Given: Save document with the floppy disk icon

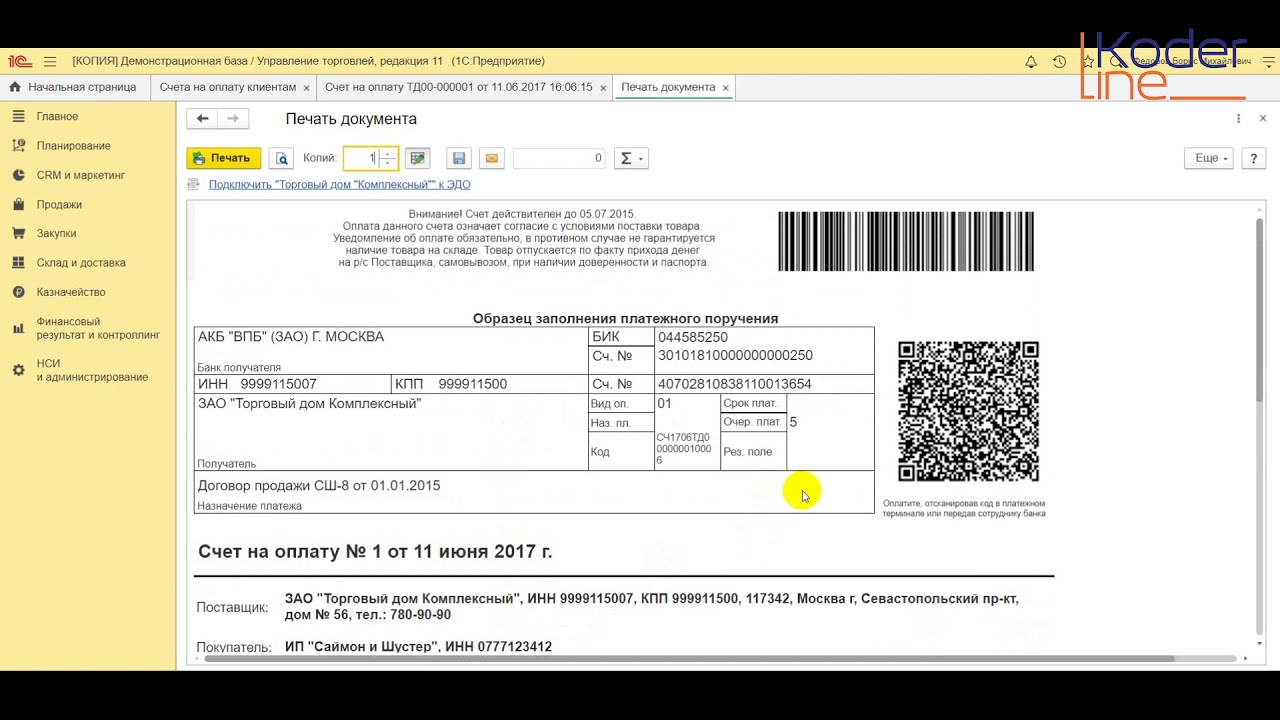Looking at the screenshot, I should 459,158.
